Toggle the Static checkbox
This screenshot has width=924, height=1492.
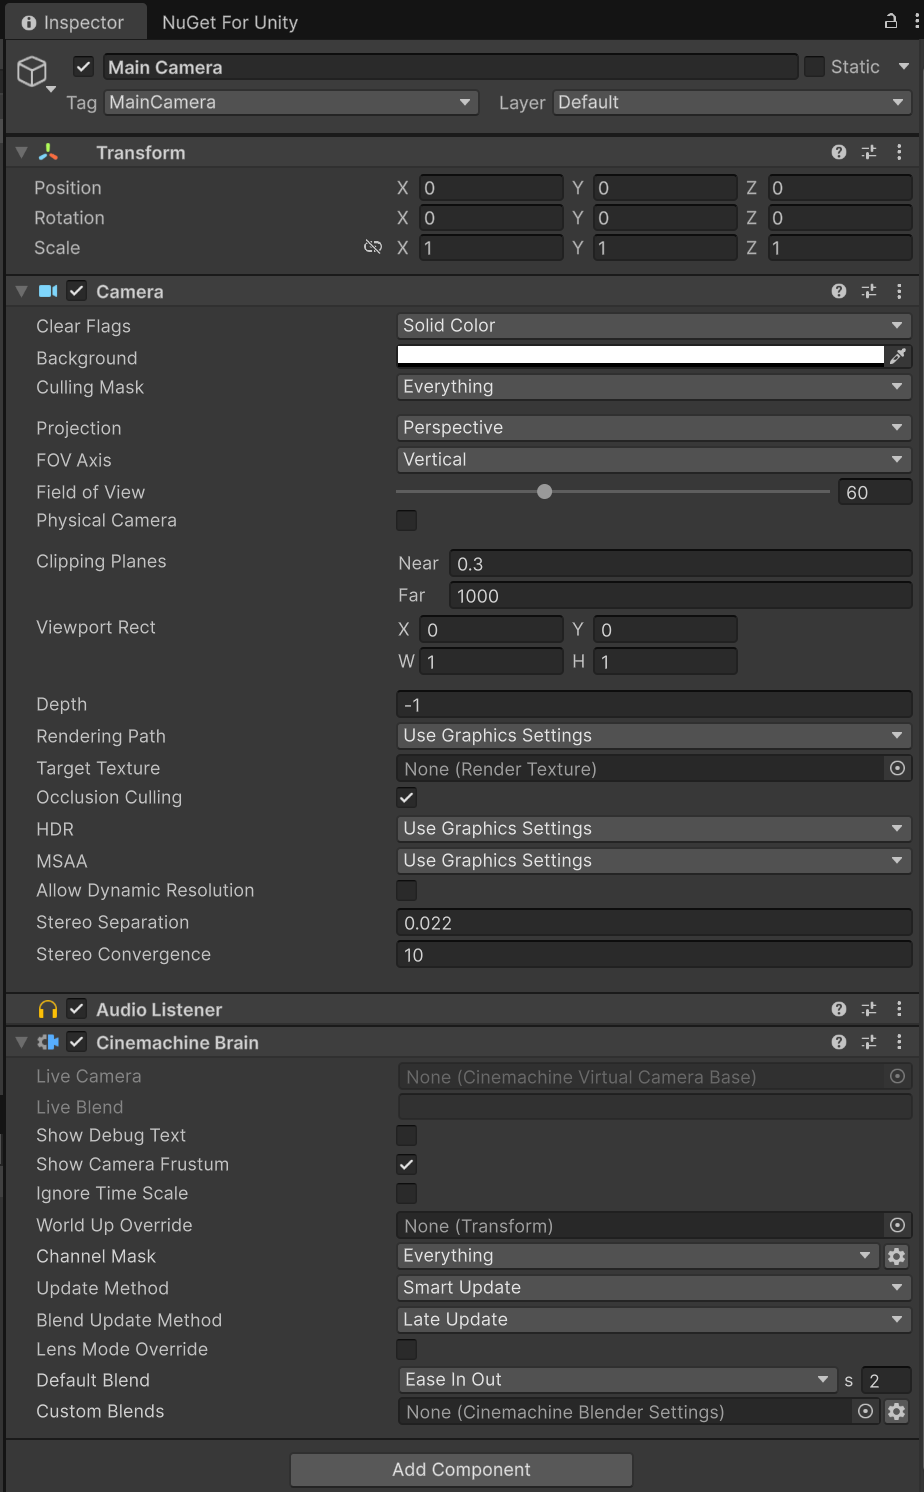(815, 67)
